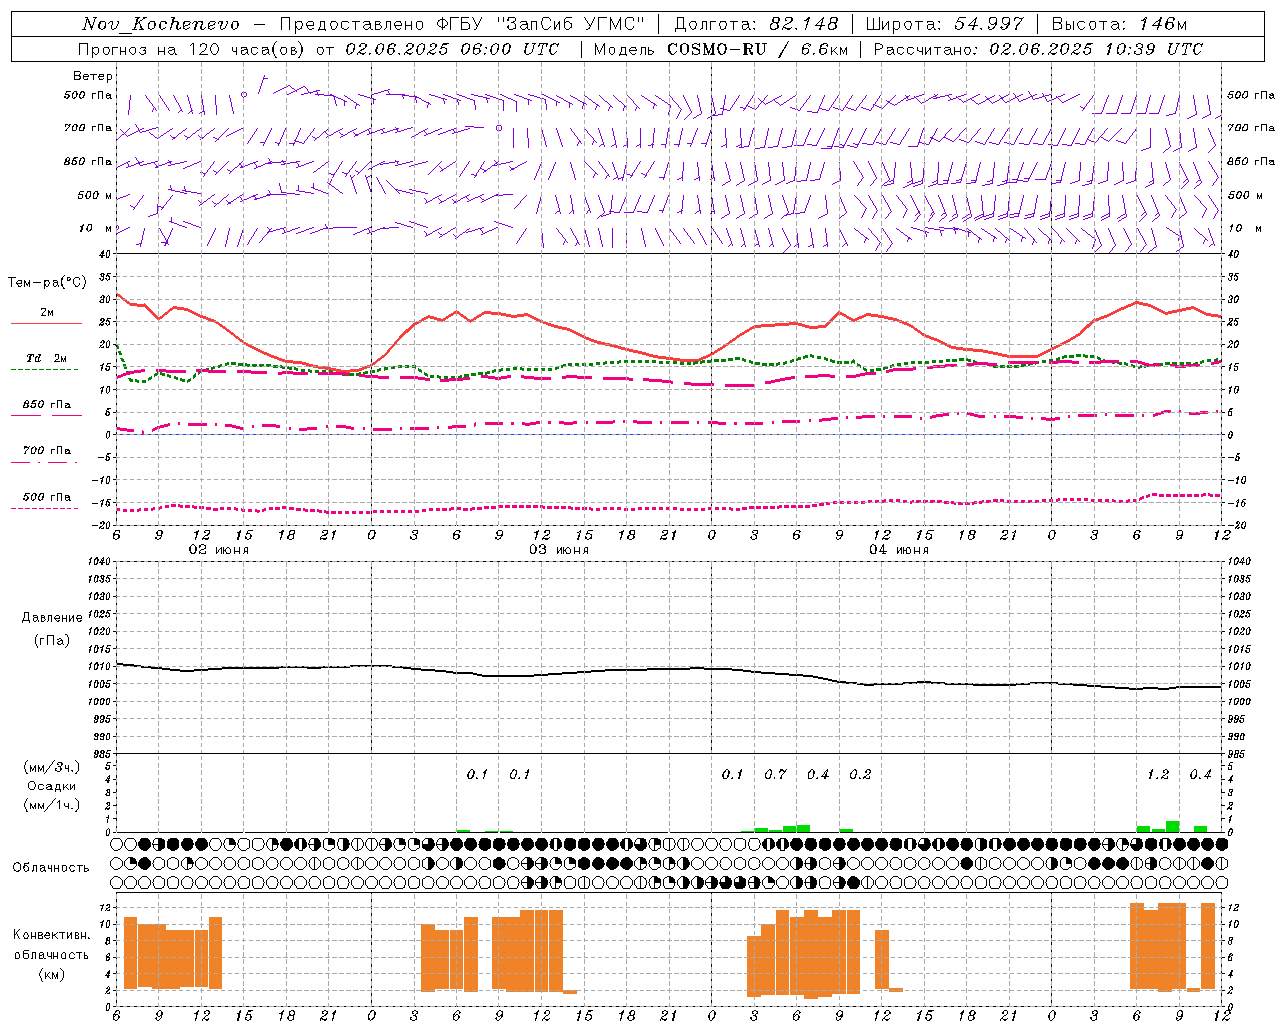Click the elevation text 'Высота: 146м'
Viewport: 1280px width, 1024px height.
1119,24
